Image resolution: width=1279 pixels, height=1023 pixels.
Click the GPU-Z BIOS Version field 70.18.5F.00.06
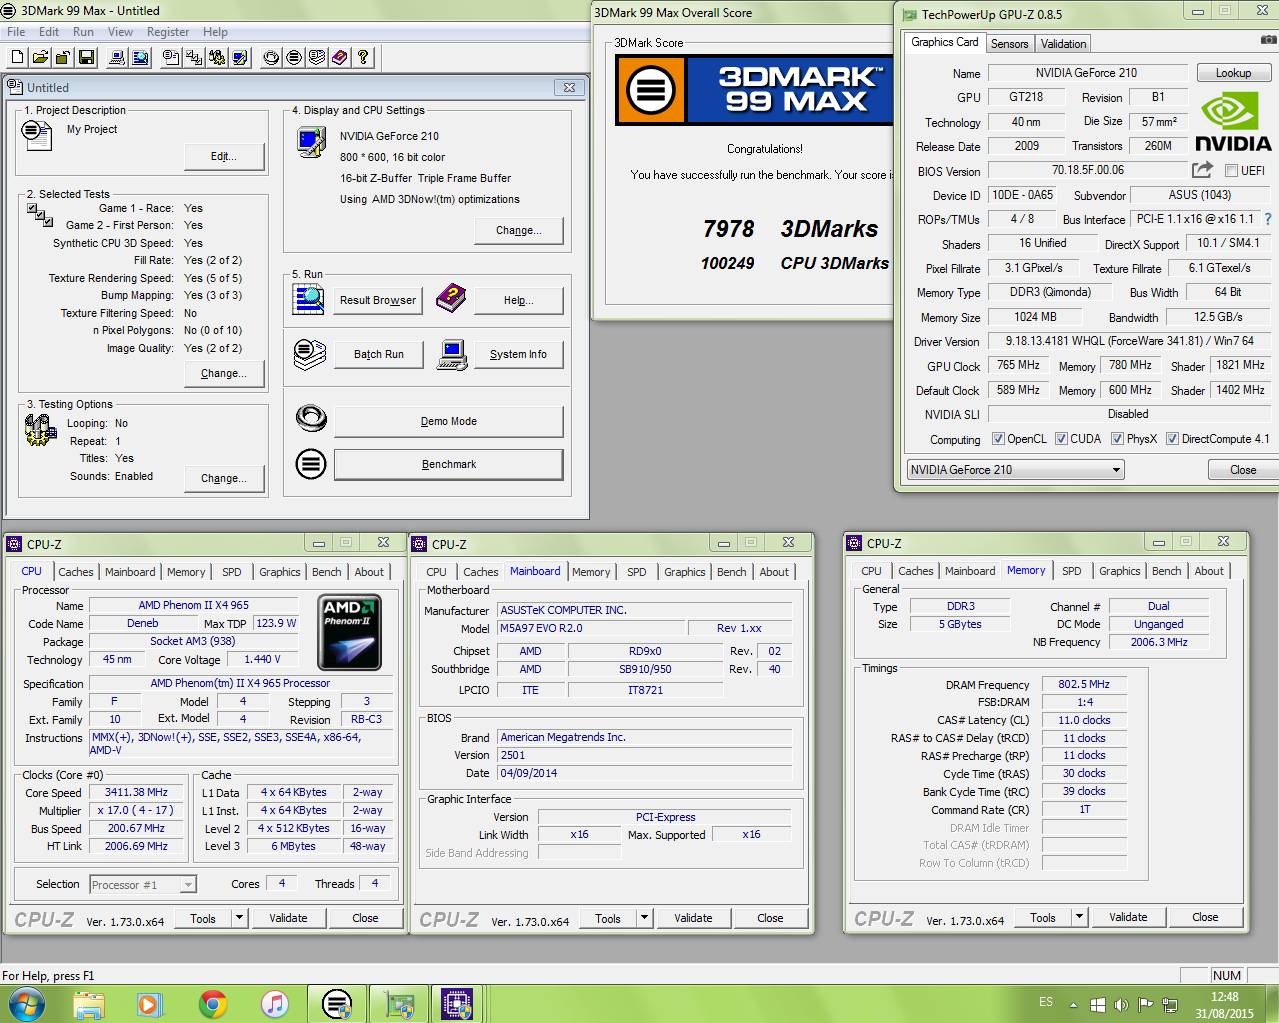pos(1087,171)
